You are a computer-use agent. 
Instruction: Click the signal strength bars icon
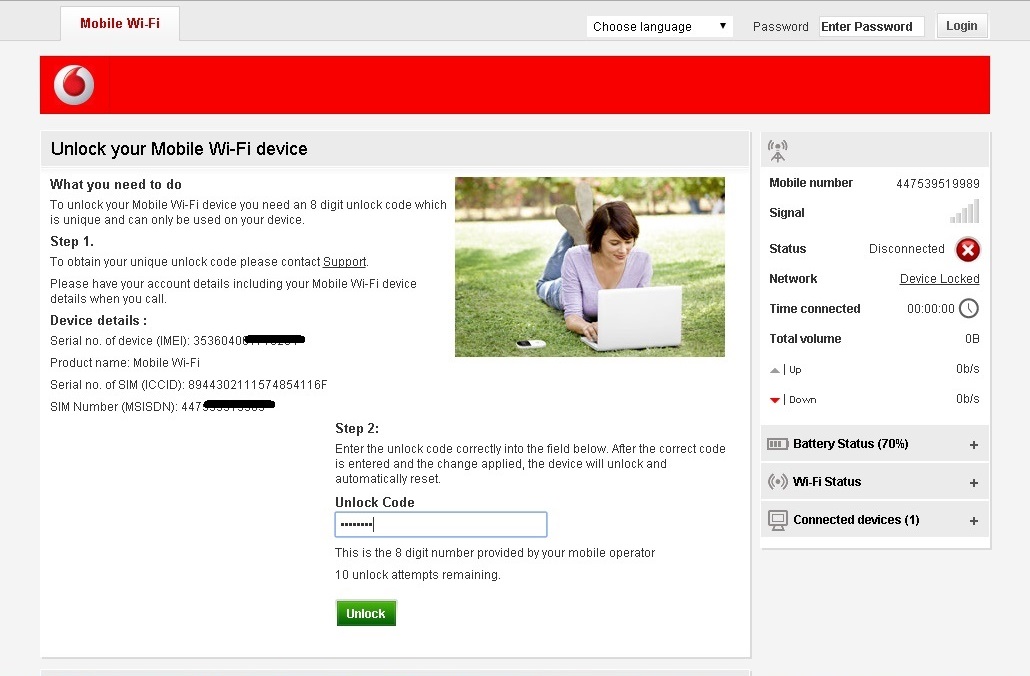click(x=963, y=212)
